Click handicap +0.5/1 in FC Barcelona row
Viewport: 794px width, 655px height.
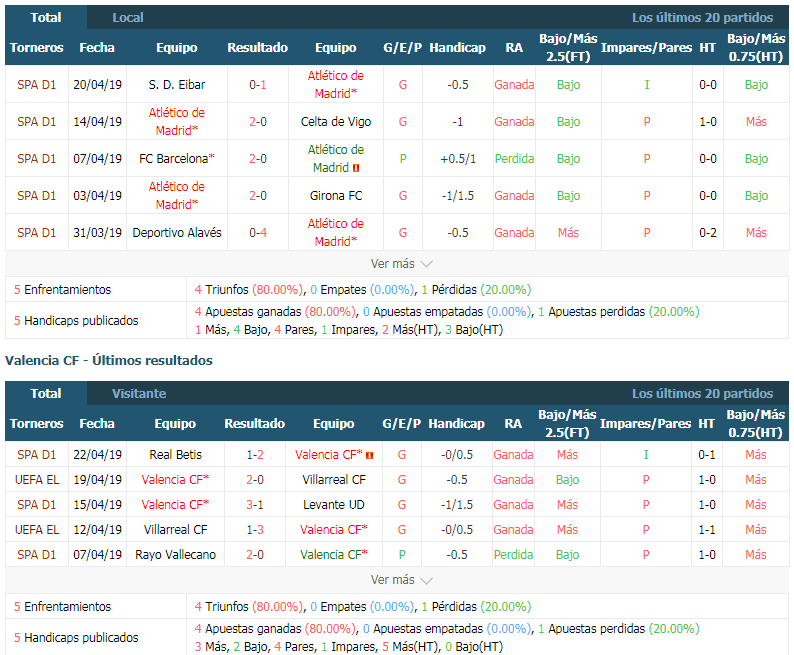click(458, 158)
